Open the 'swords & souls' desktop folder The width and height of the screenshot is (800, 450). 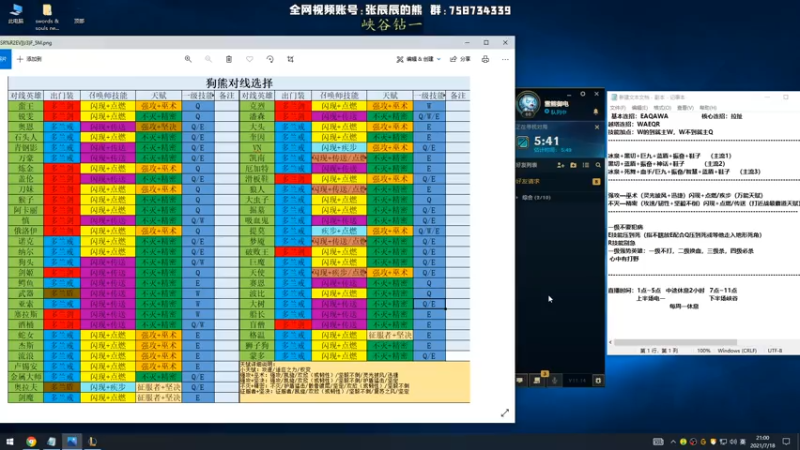47,17
